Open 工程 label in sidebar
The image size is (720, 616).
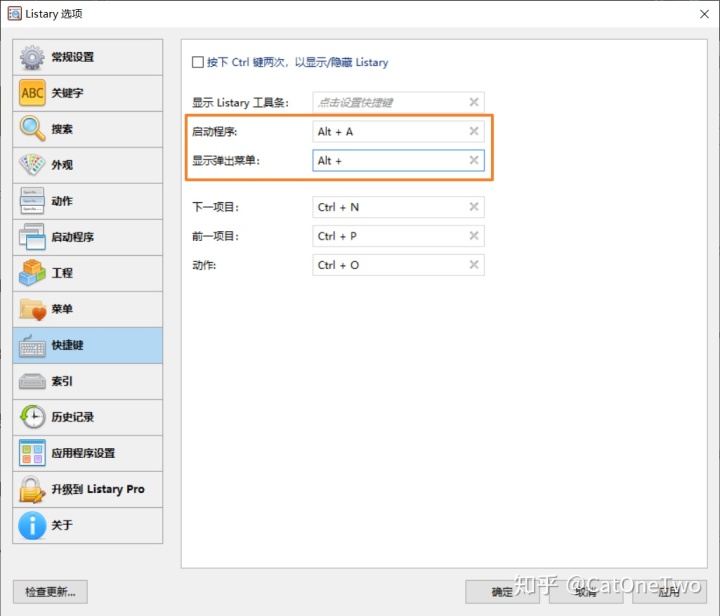click(62, 273)
